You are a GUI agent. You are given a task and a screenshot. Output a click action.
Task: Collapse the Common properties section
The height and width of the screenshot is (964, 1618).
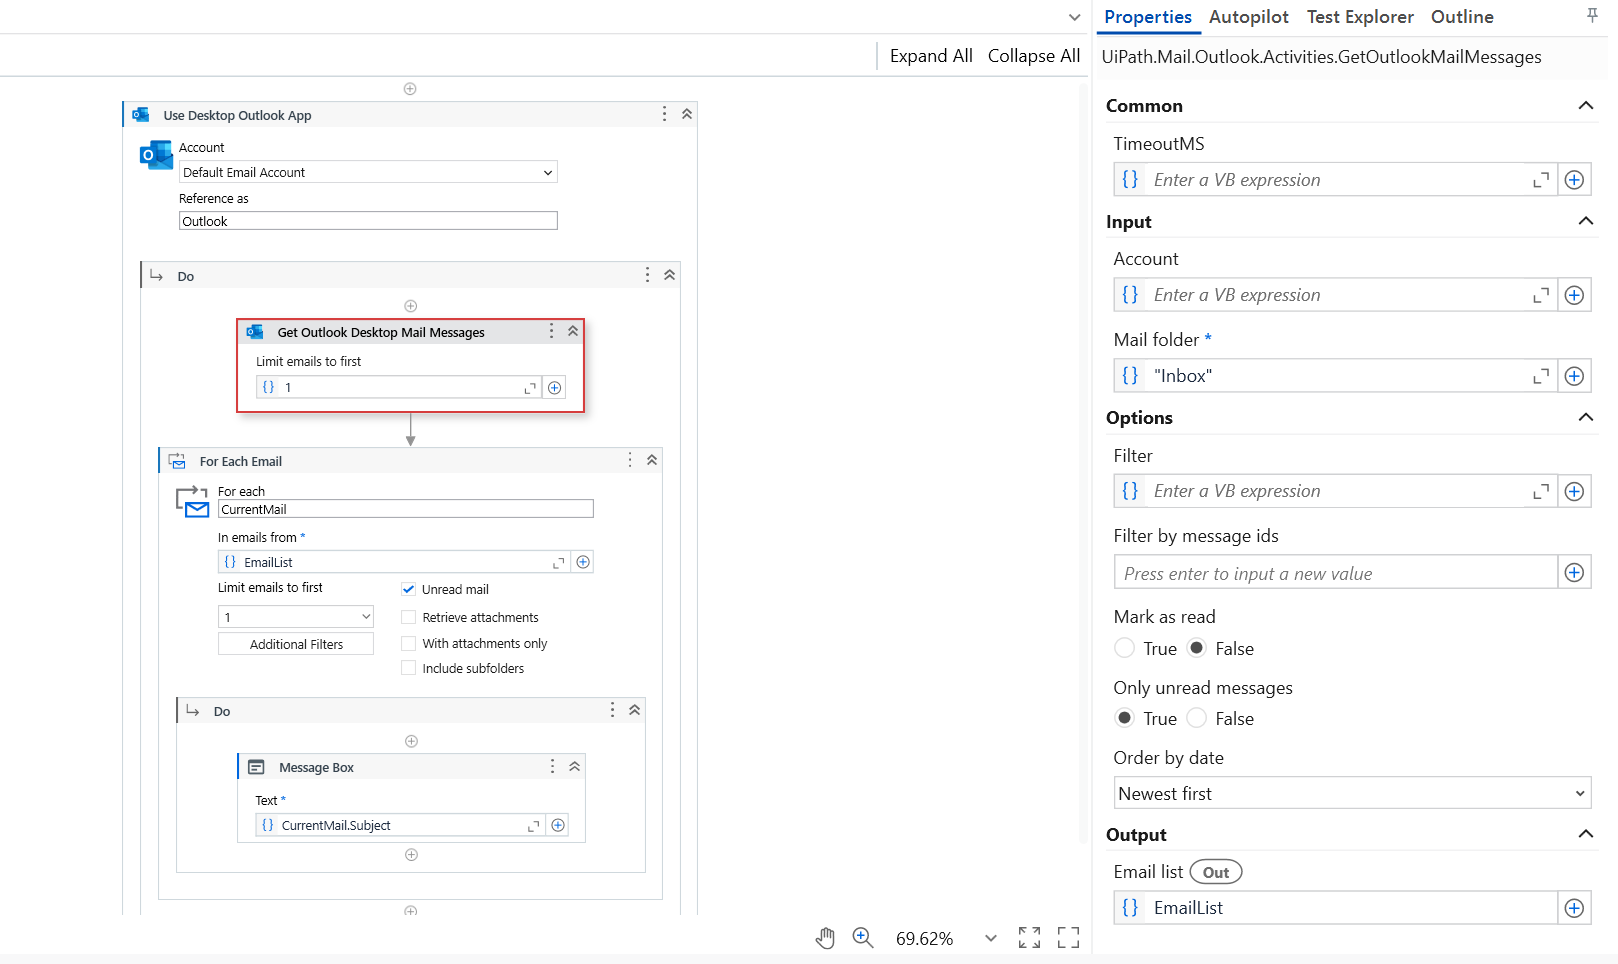[1586, 106]
